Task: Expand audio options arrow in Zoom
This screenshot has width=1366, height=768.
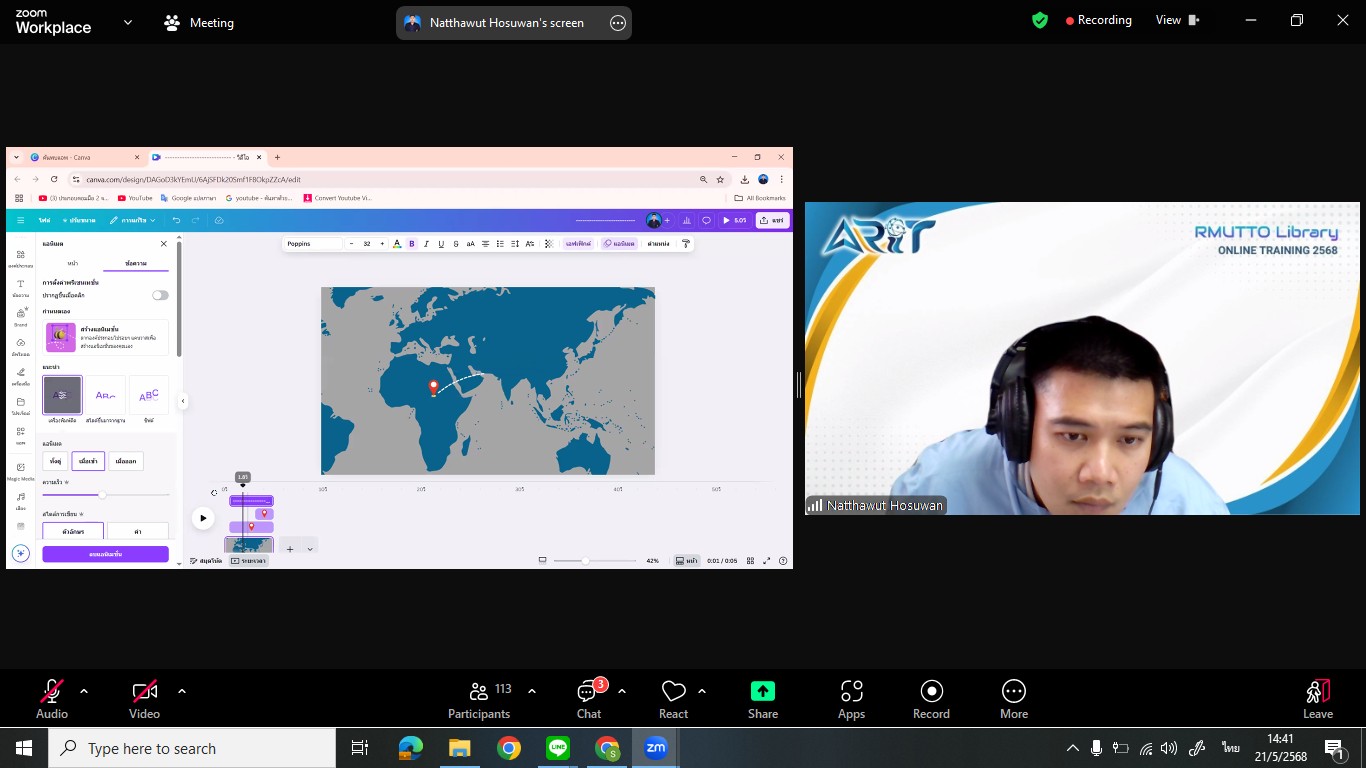Action: coord(84,691)
